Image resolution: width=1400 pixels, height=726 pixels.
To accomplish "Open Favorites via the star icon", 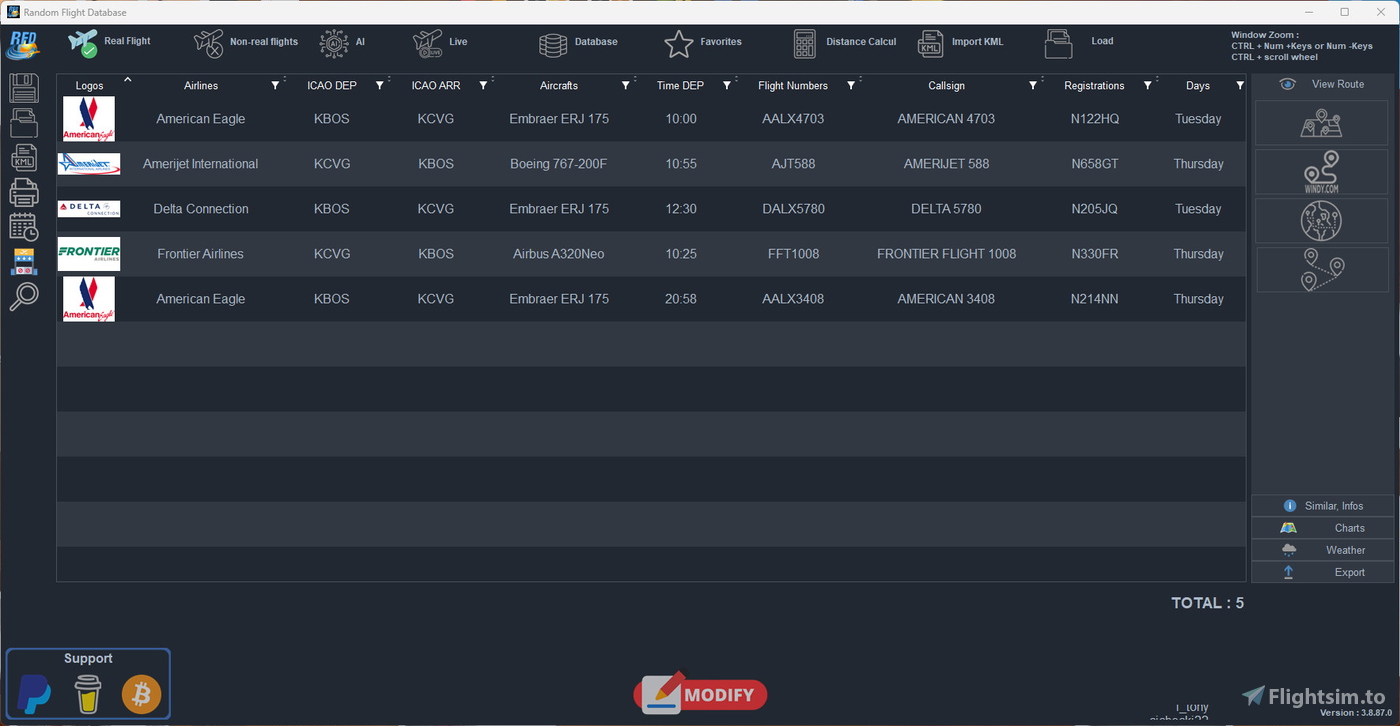I will coord(678,44).
